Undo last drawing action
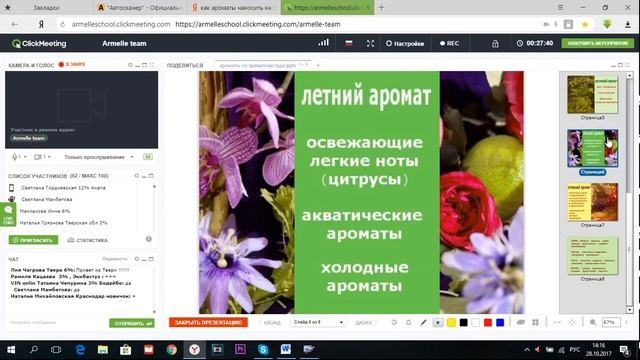The height and width of the screenshot is (360, 640). [x=394, y=322]
